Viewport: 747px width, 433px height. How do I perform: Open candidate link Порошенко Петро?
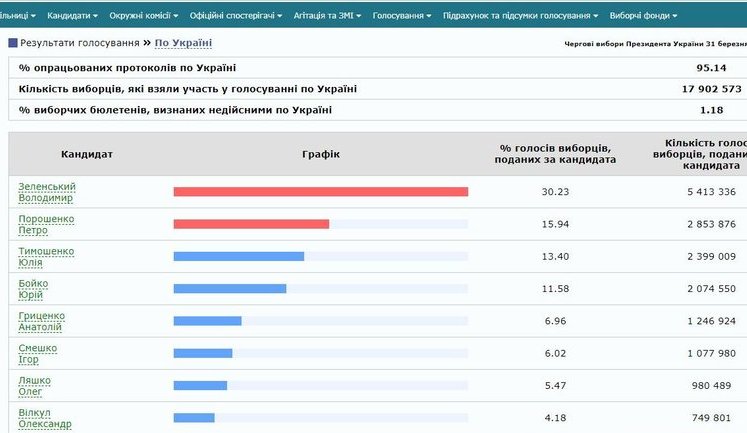coord(46,224)
